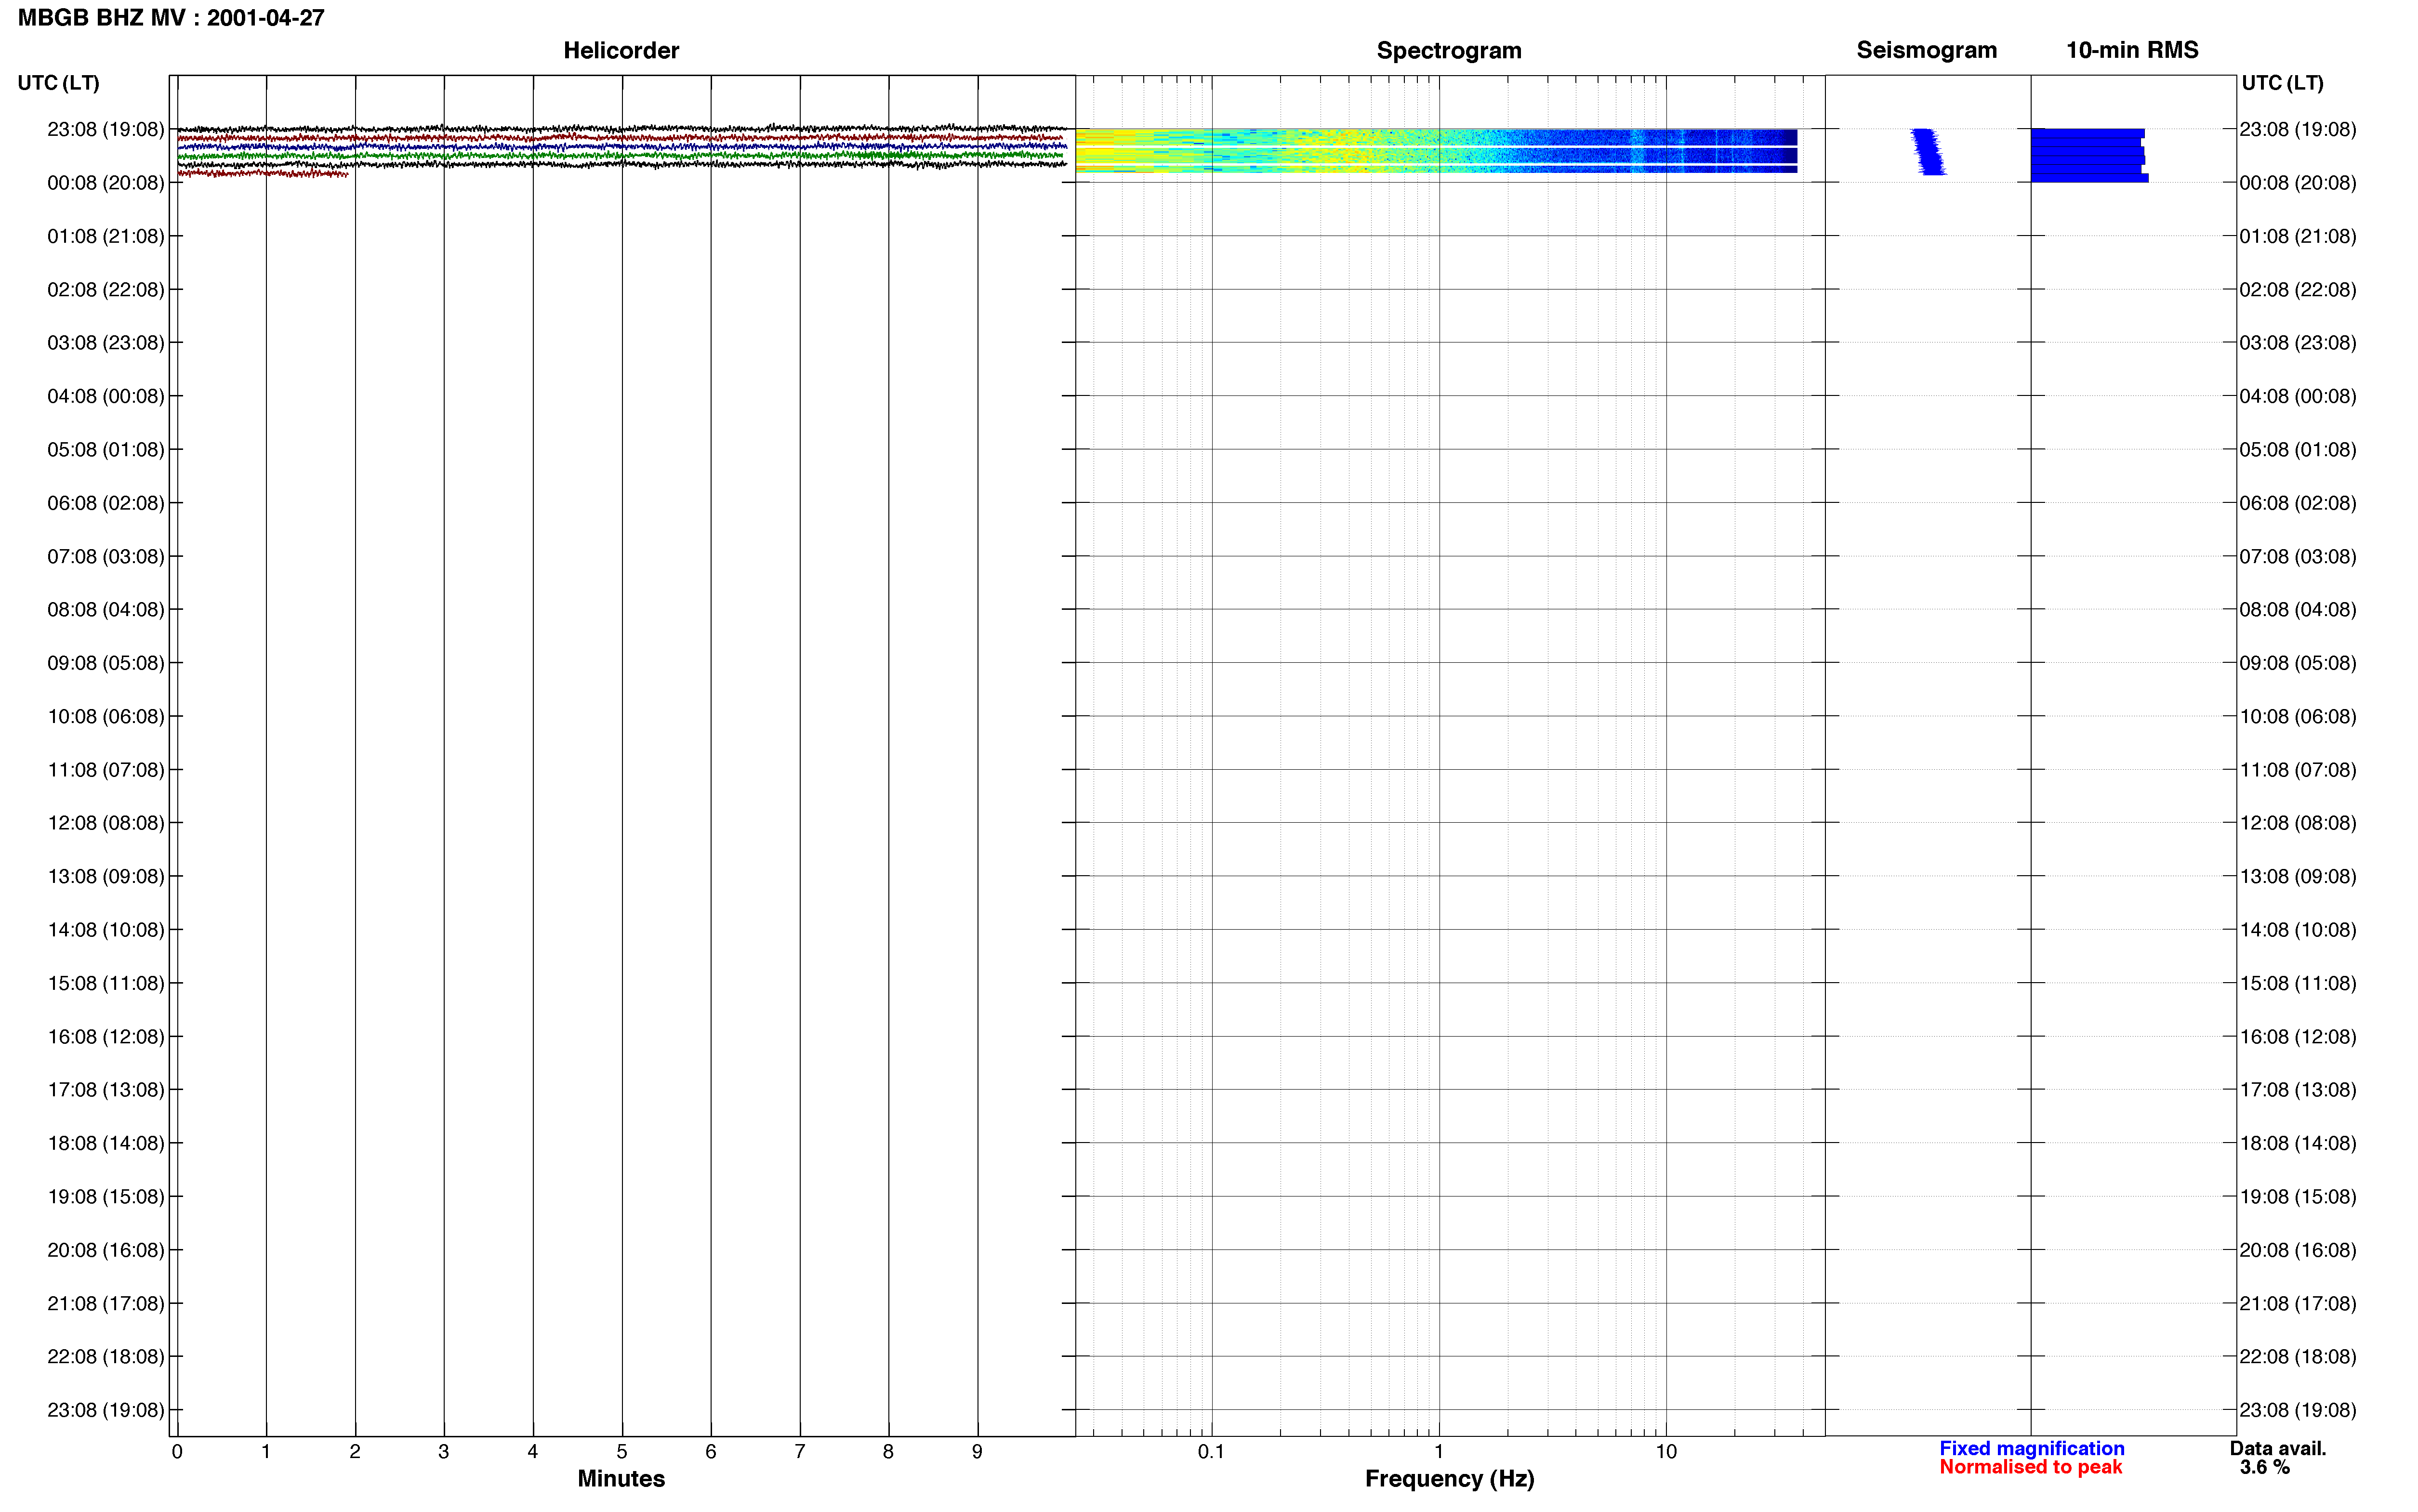Click the green helicorder trace

pos(621,156)
